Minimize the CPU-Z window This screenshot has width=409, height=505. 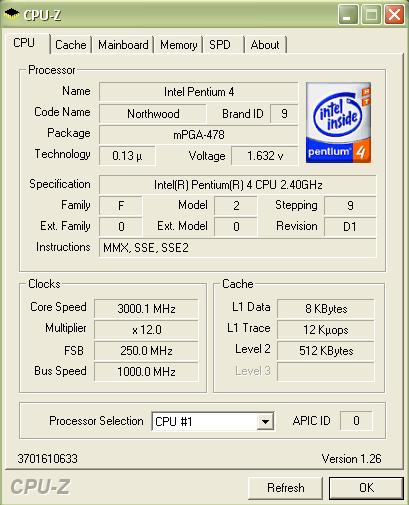coord(347,15)
